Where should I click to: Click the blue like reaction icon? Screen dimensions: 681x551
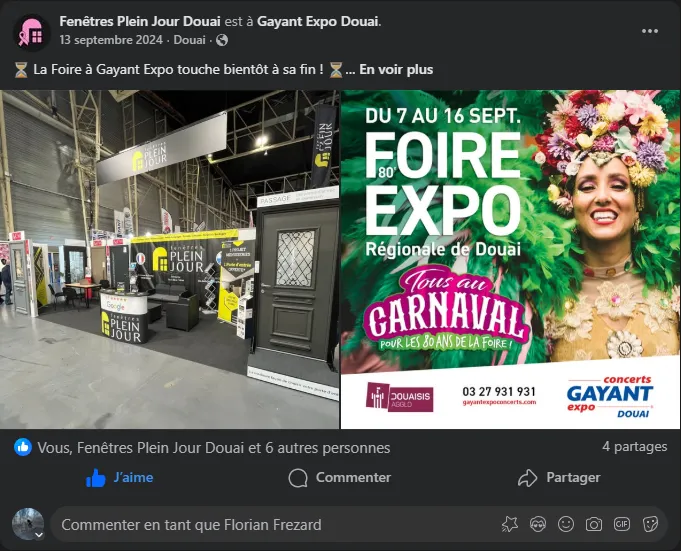tap(23, 447)
